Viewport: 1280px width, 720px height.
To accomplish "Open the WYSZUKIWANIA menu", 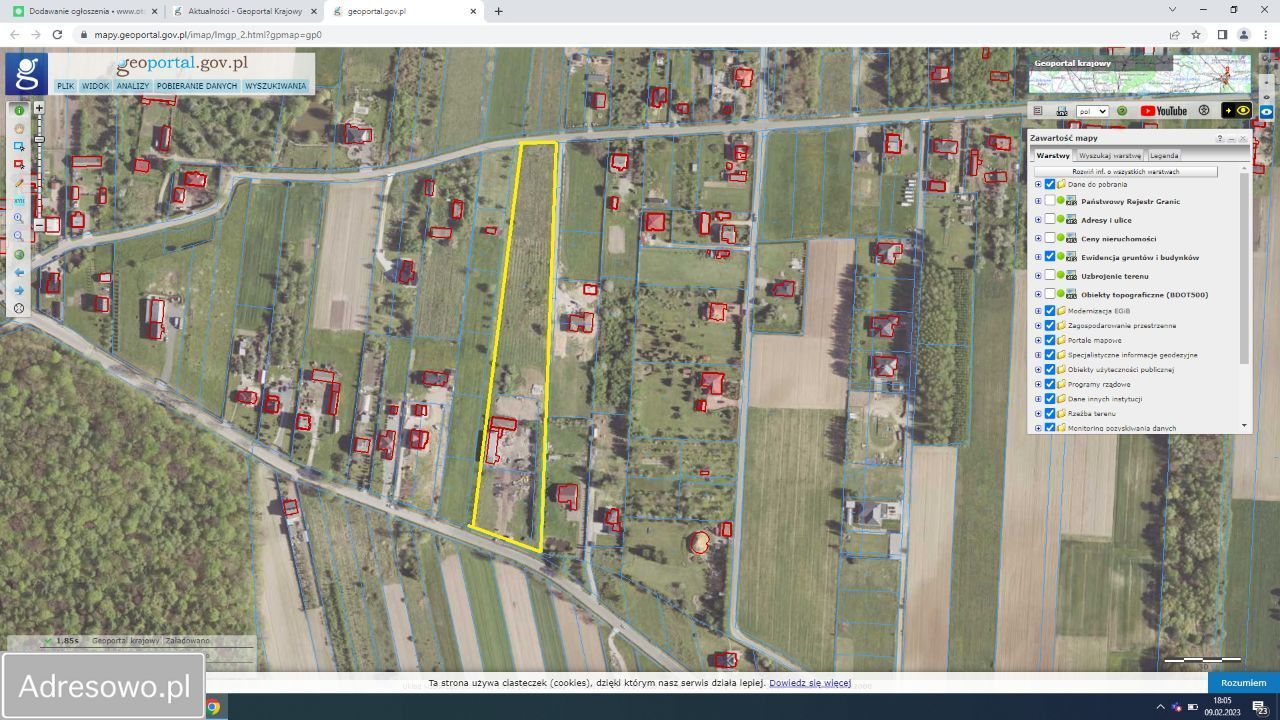I will click(276, 86).
